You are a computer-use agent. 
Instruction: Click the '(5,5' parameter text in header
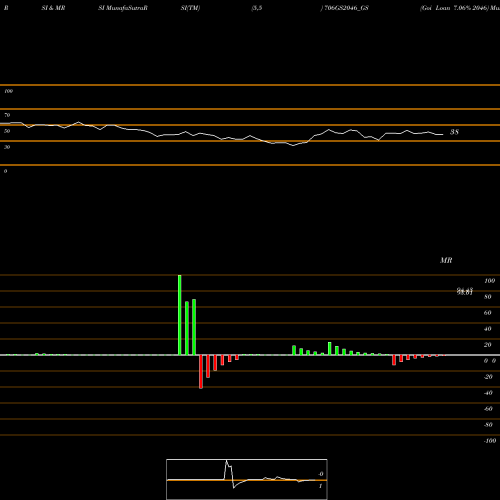coord(257,8)
